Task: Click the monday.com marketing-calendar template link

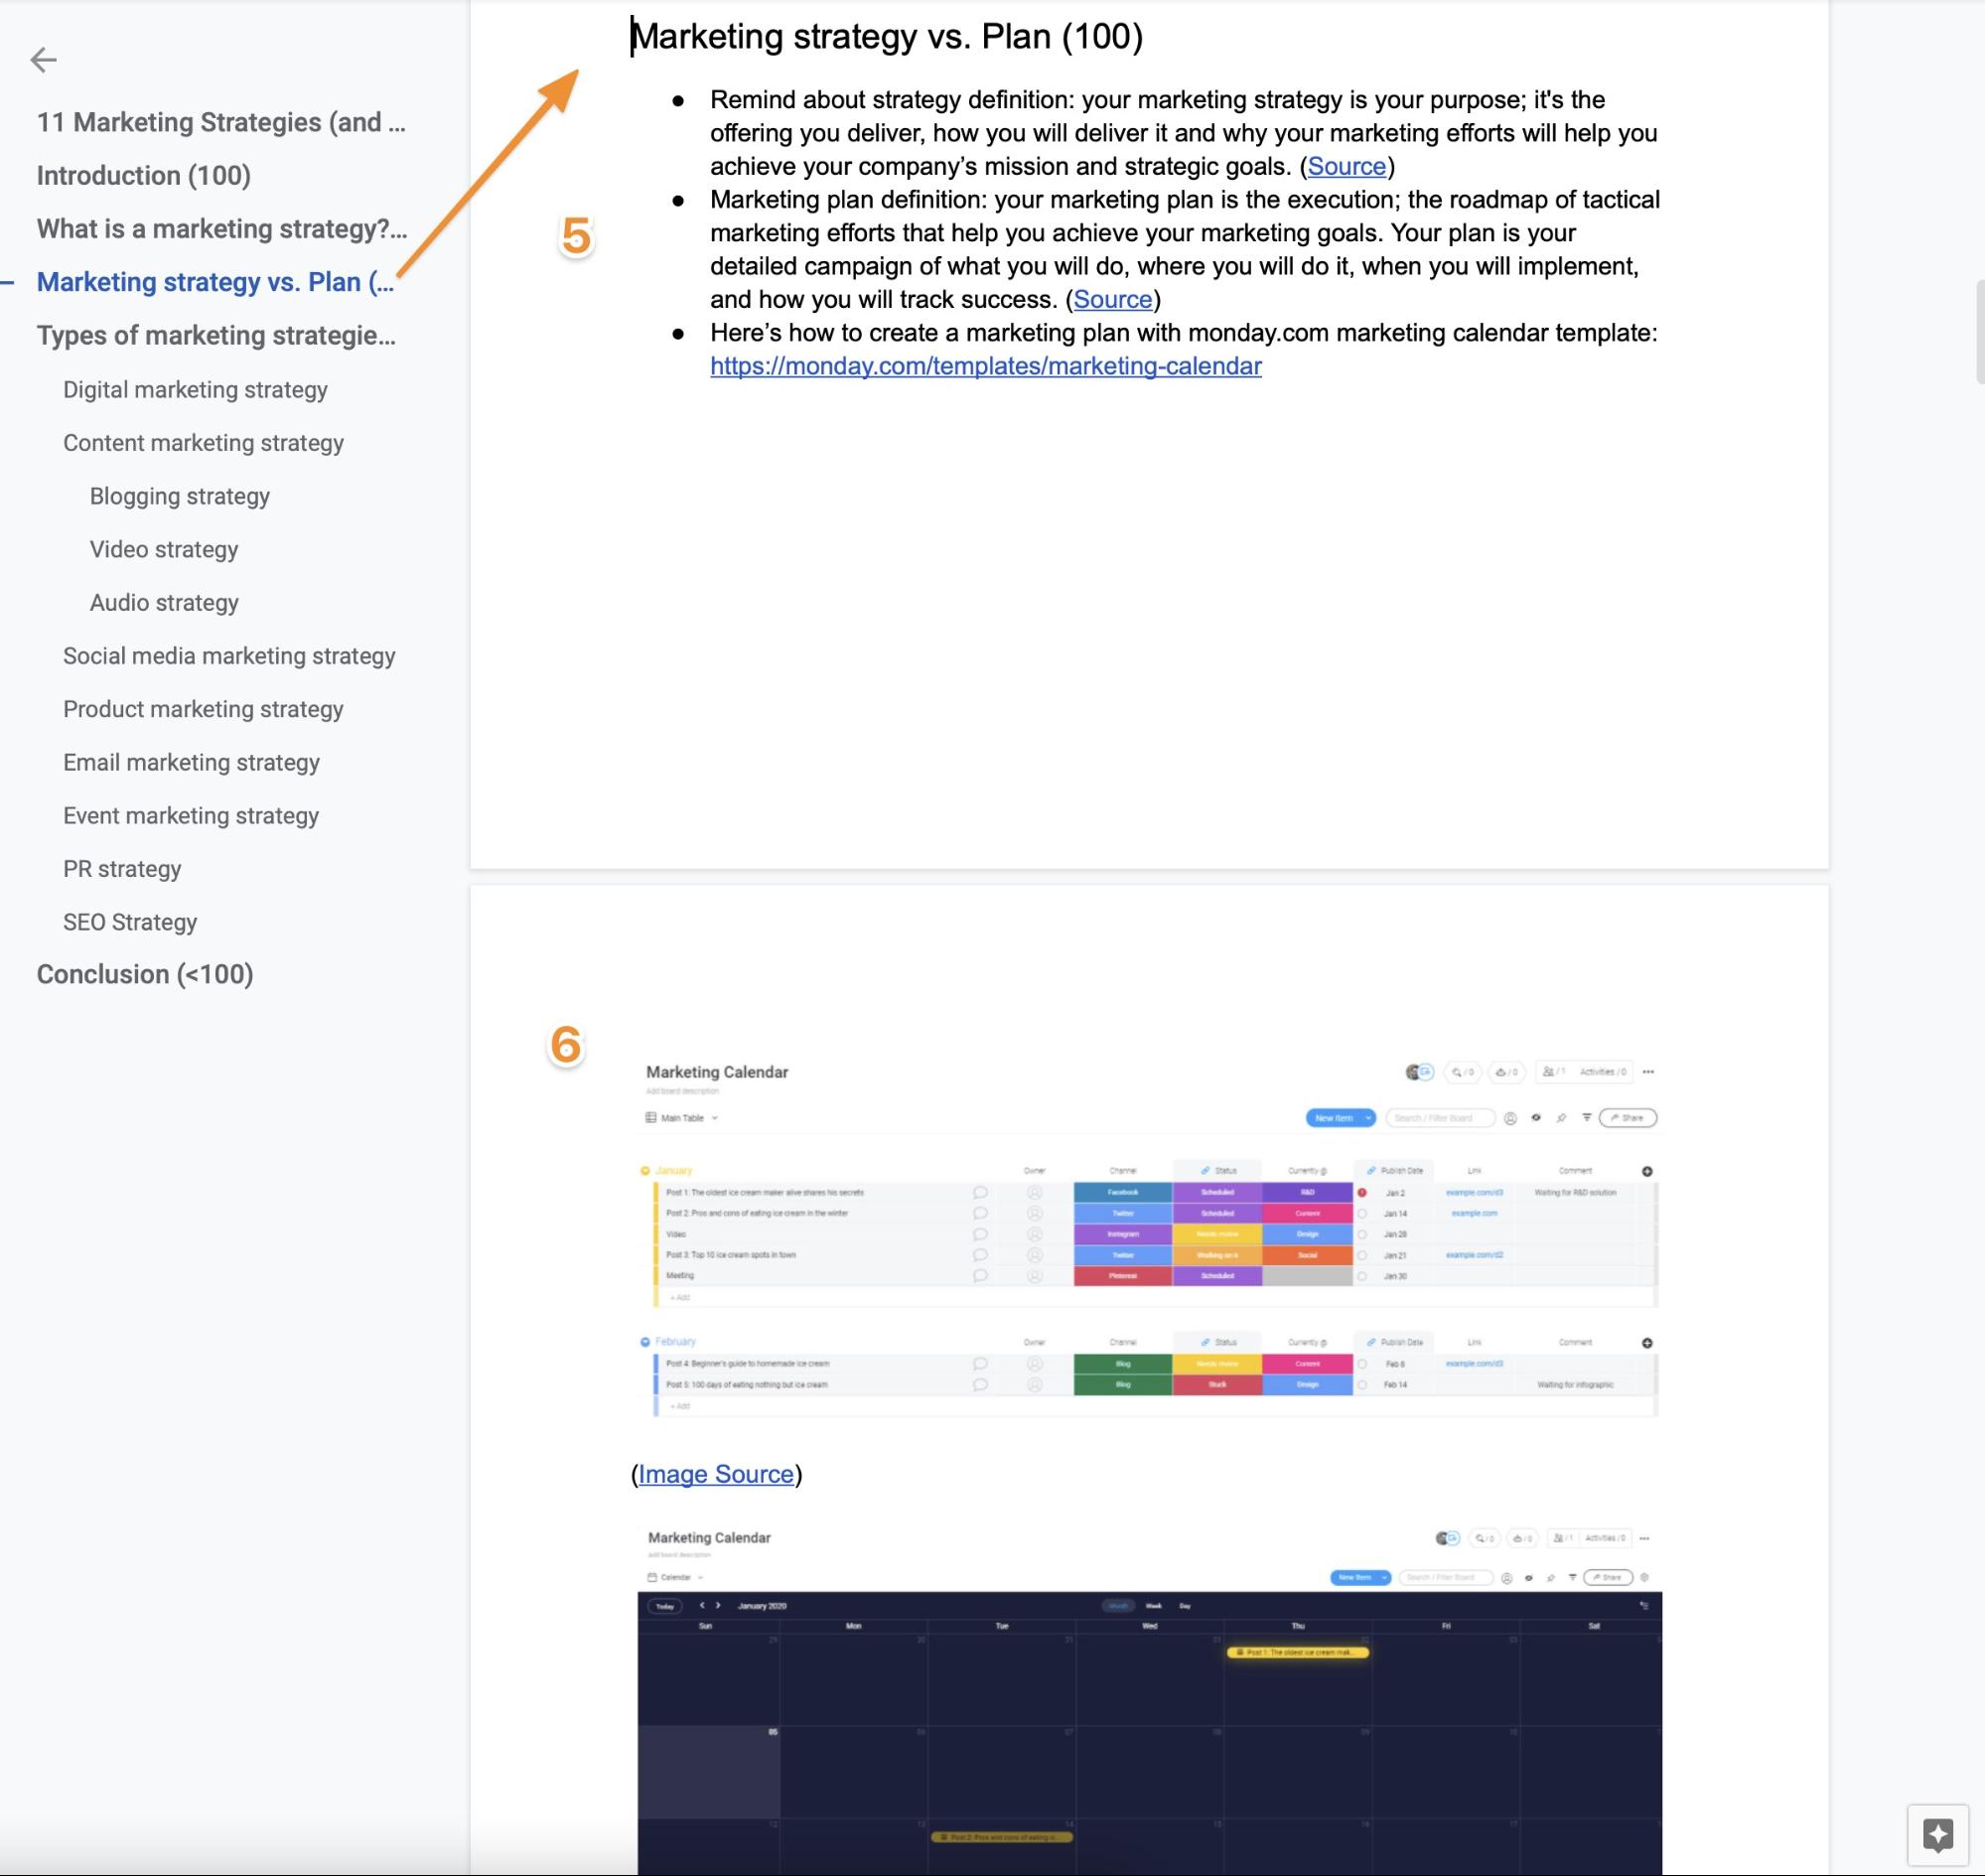Action: [985, 366]
